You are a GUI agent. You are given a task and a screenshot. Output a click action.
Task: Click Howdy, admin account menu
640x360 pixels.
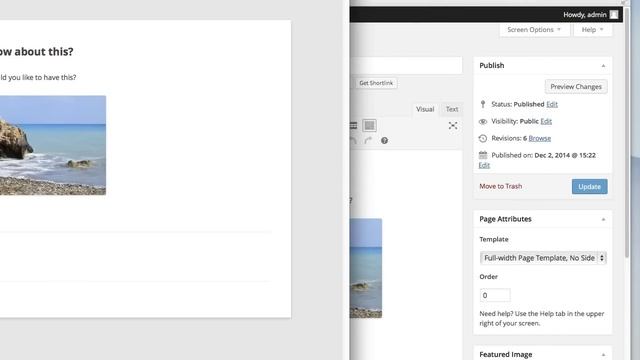[590, 15]
